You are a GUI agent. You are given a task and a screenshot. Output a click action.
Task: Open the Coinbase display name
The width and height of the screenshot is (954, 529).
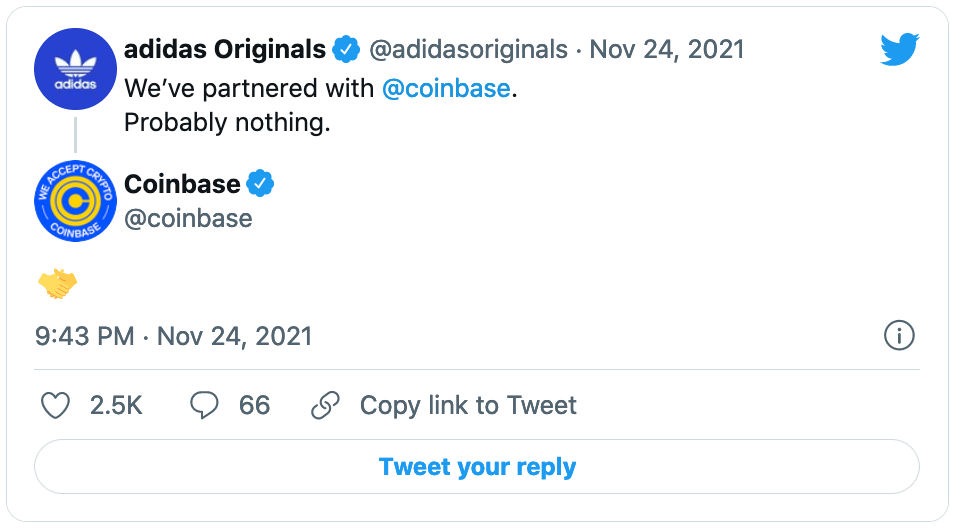182,184
